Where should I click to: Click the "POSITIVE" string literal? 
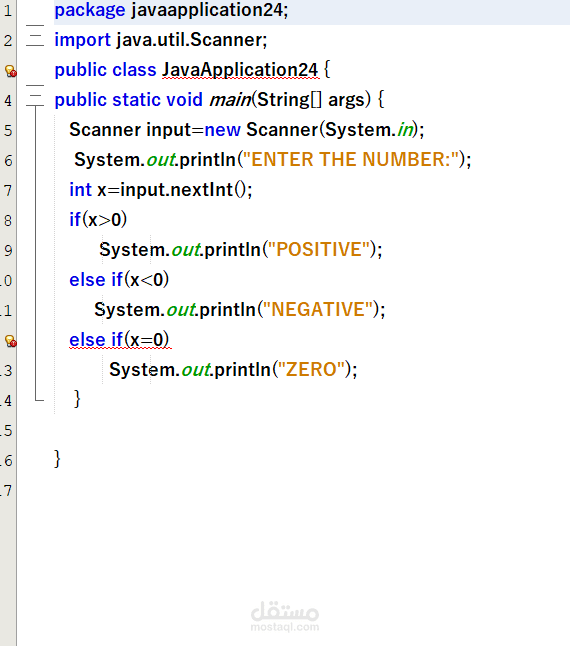point(319,250)
